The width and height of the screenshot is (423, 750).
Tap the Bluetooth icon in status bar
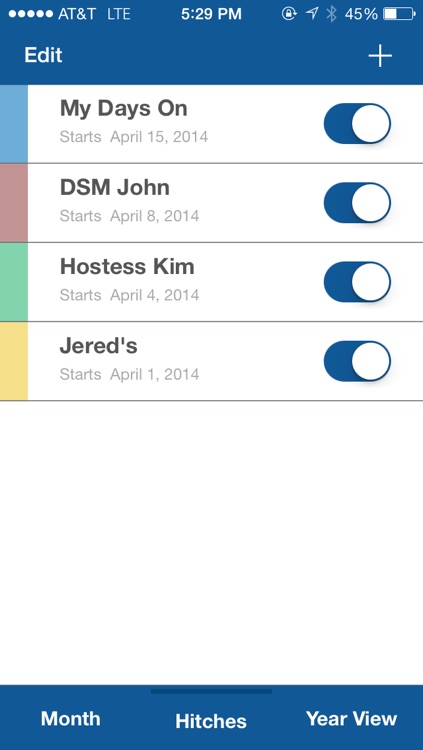click(331, 14)
